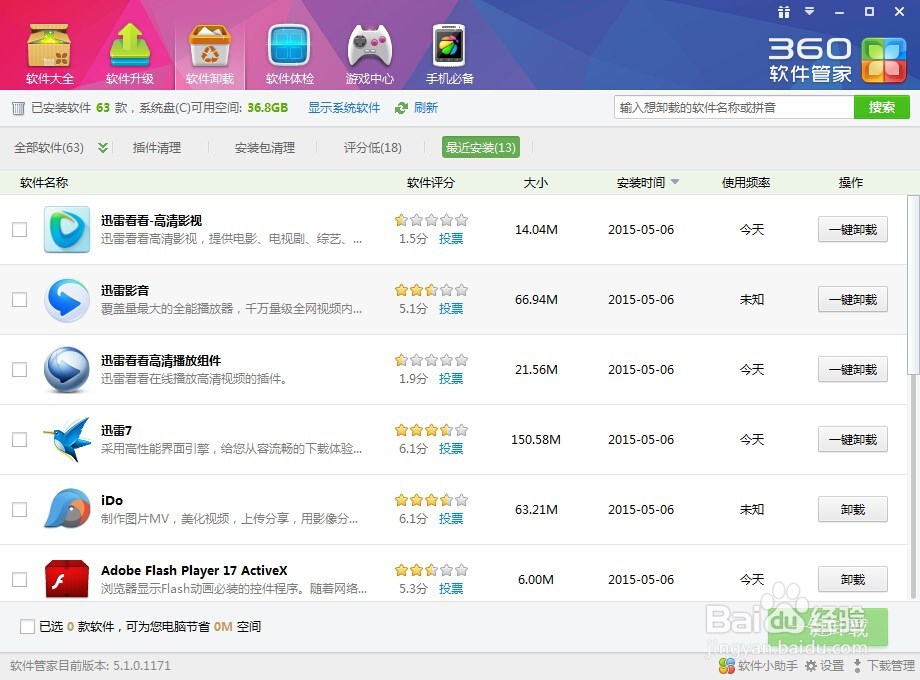Click the gift box icon in title bar
The width and height of the screenshot is (920, 680).
tap(783, 12)
